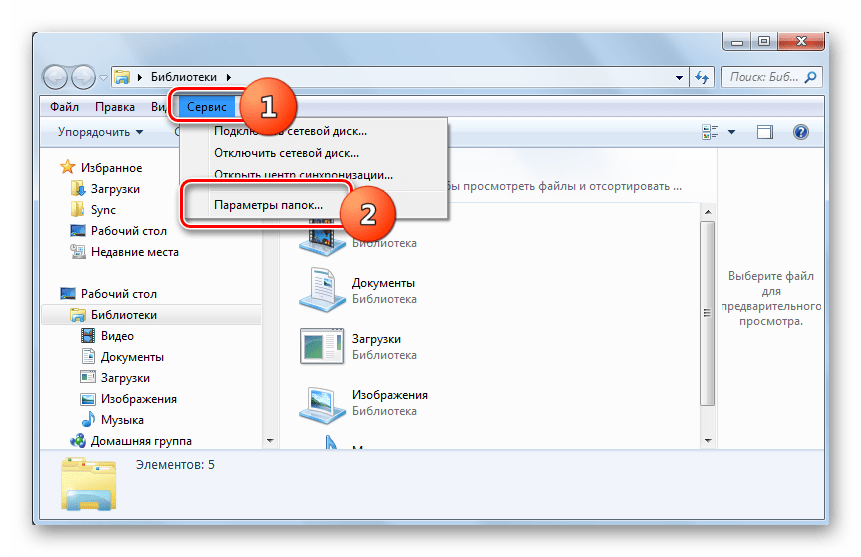This screenshot has height=557, width=861.
Task: Open address bar history dropdown
Action: point(679,77)
